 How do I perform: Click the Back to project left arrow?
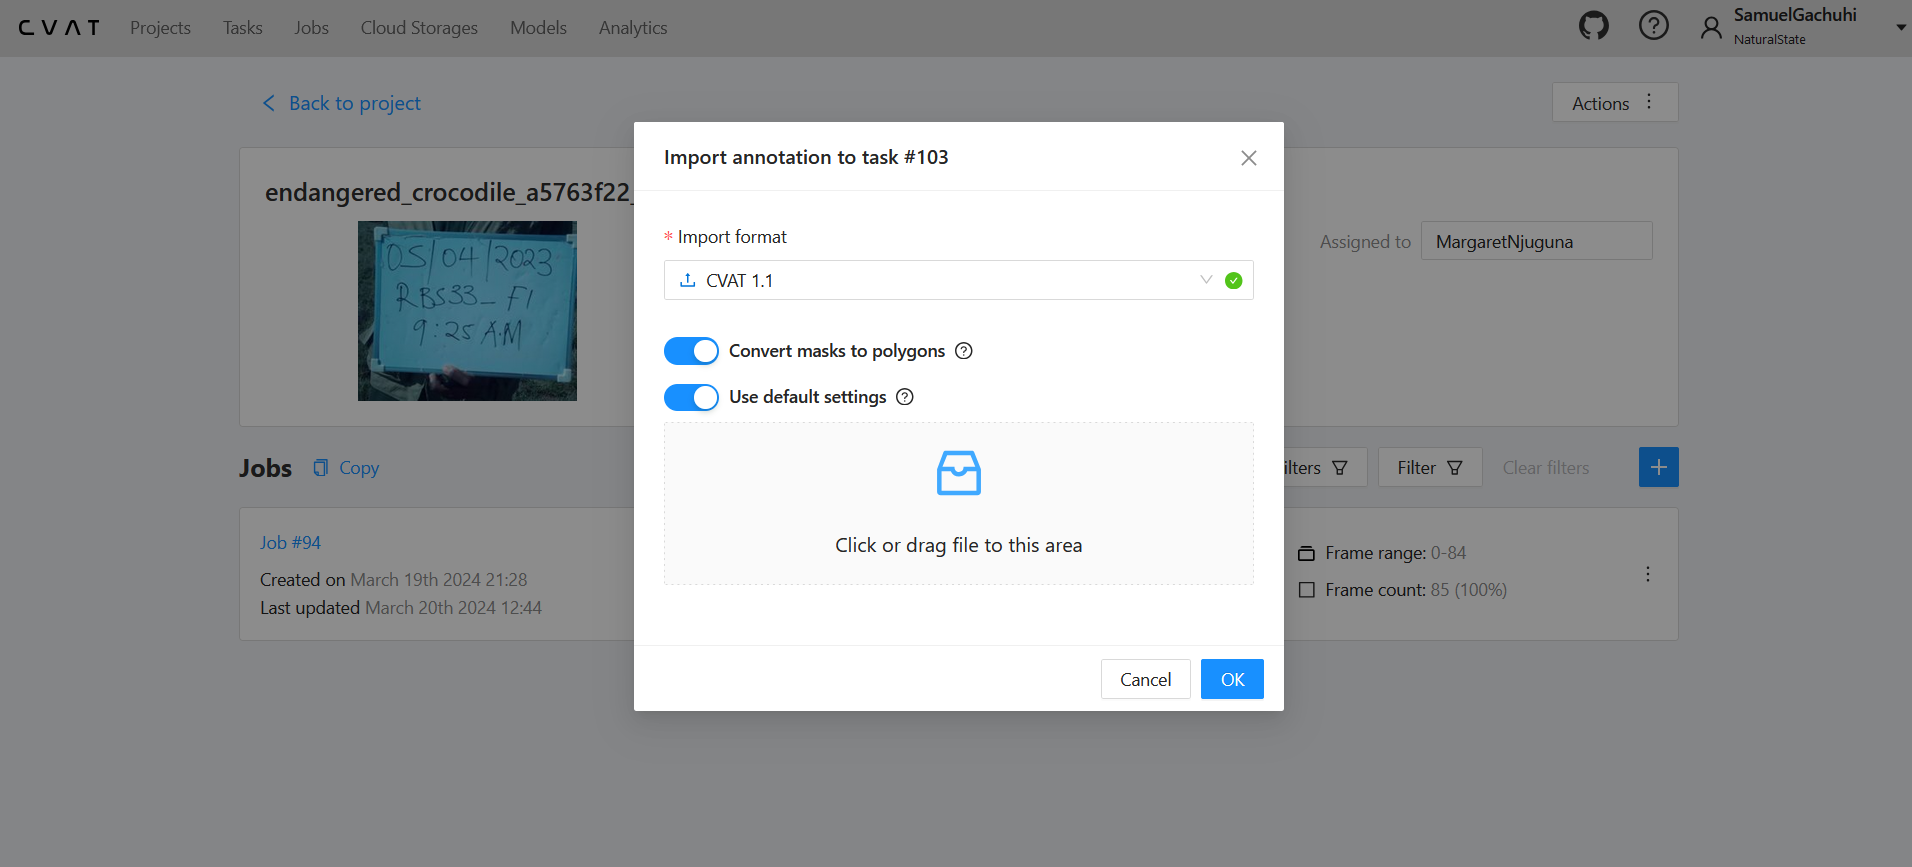pos(268,103)
